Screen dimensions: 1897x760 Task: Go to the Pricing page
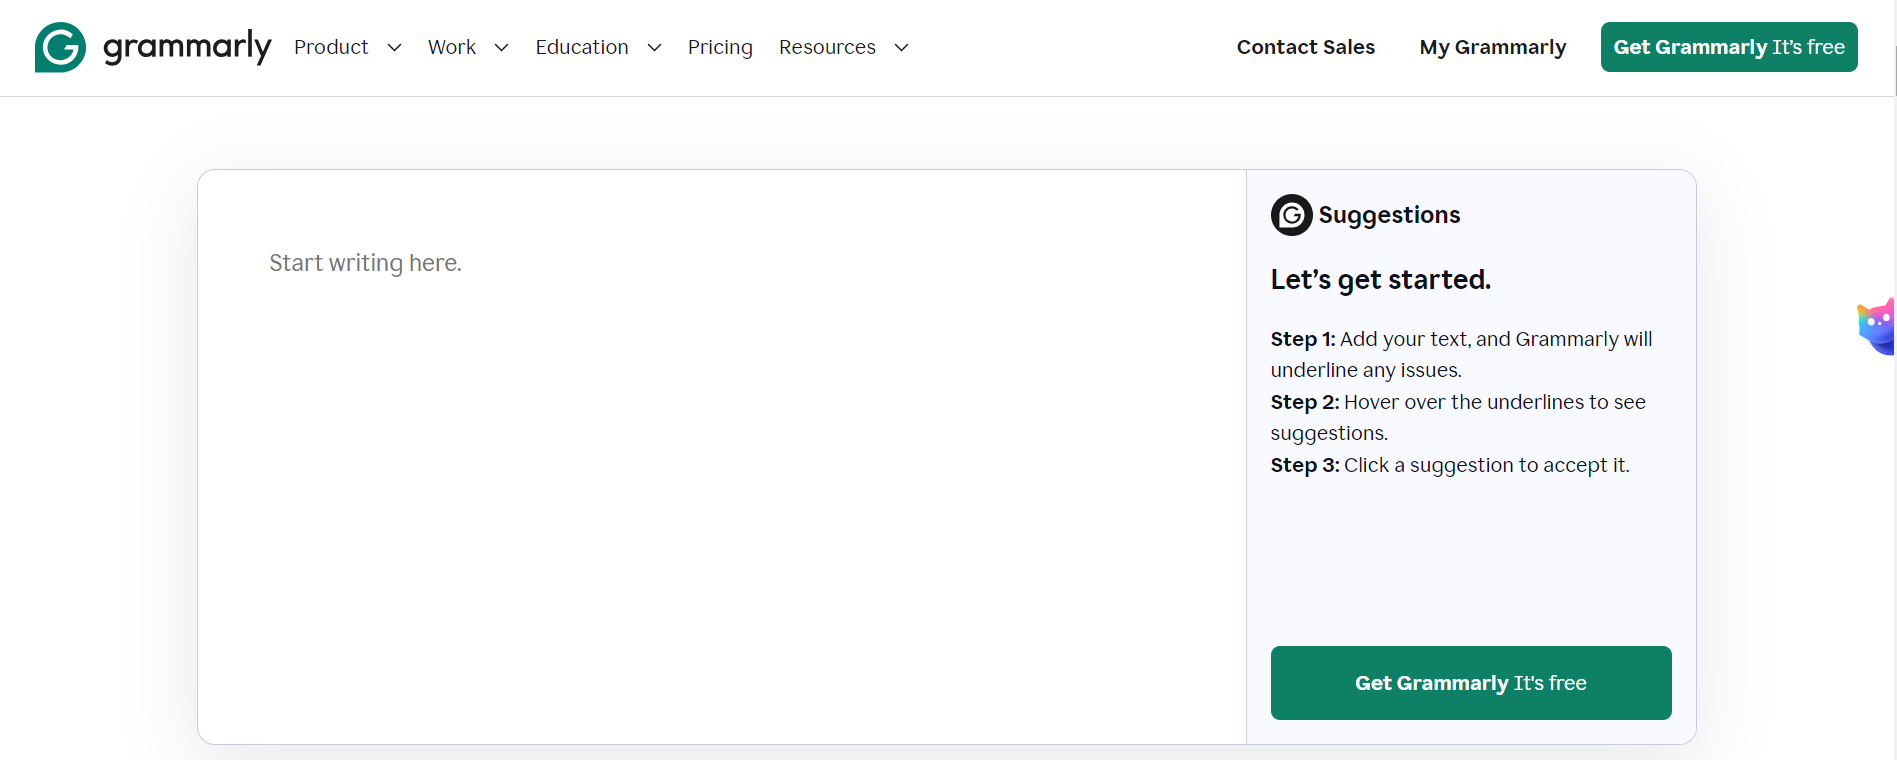720,47
